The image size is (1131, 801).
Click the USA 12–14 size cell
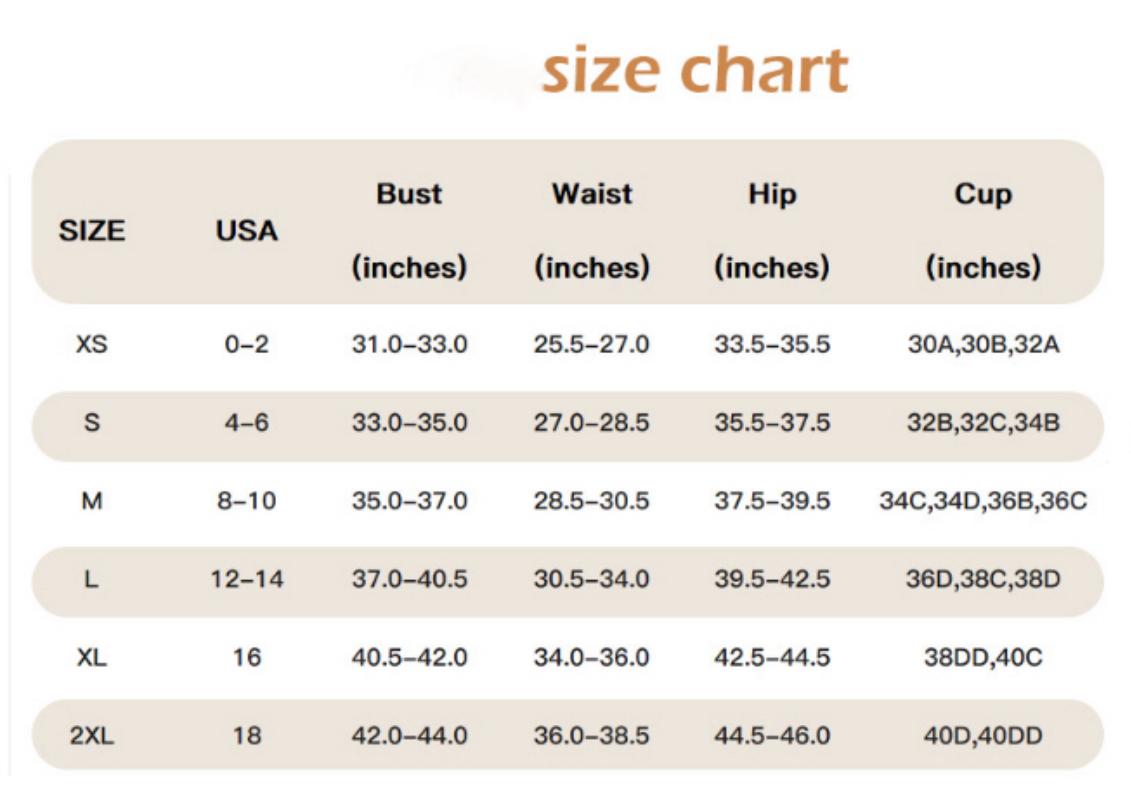point(247,579)
